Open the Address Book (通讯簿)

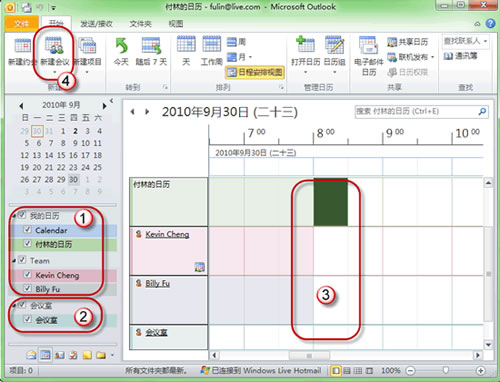coord(460,56)
